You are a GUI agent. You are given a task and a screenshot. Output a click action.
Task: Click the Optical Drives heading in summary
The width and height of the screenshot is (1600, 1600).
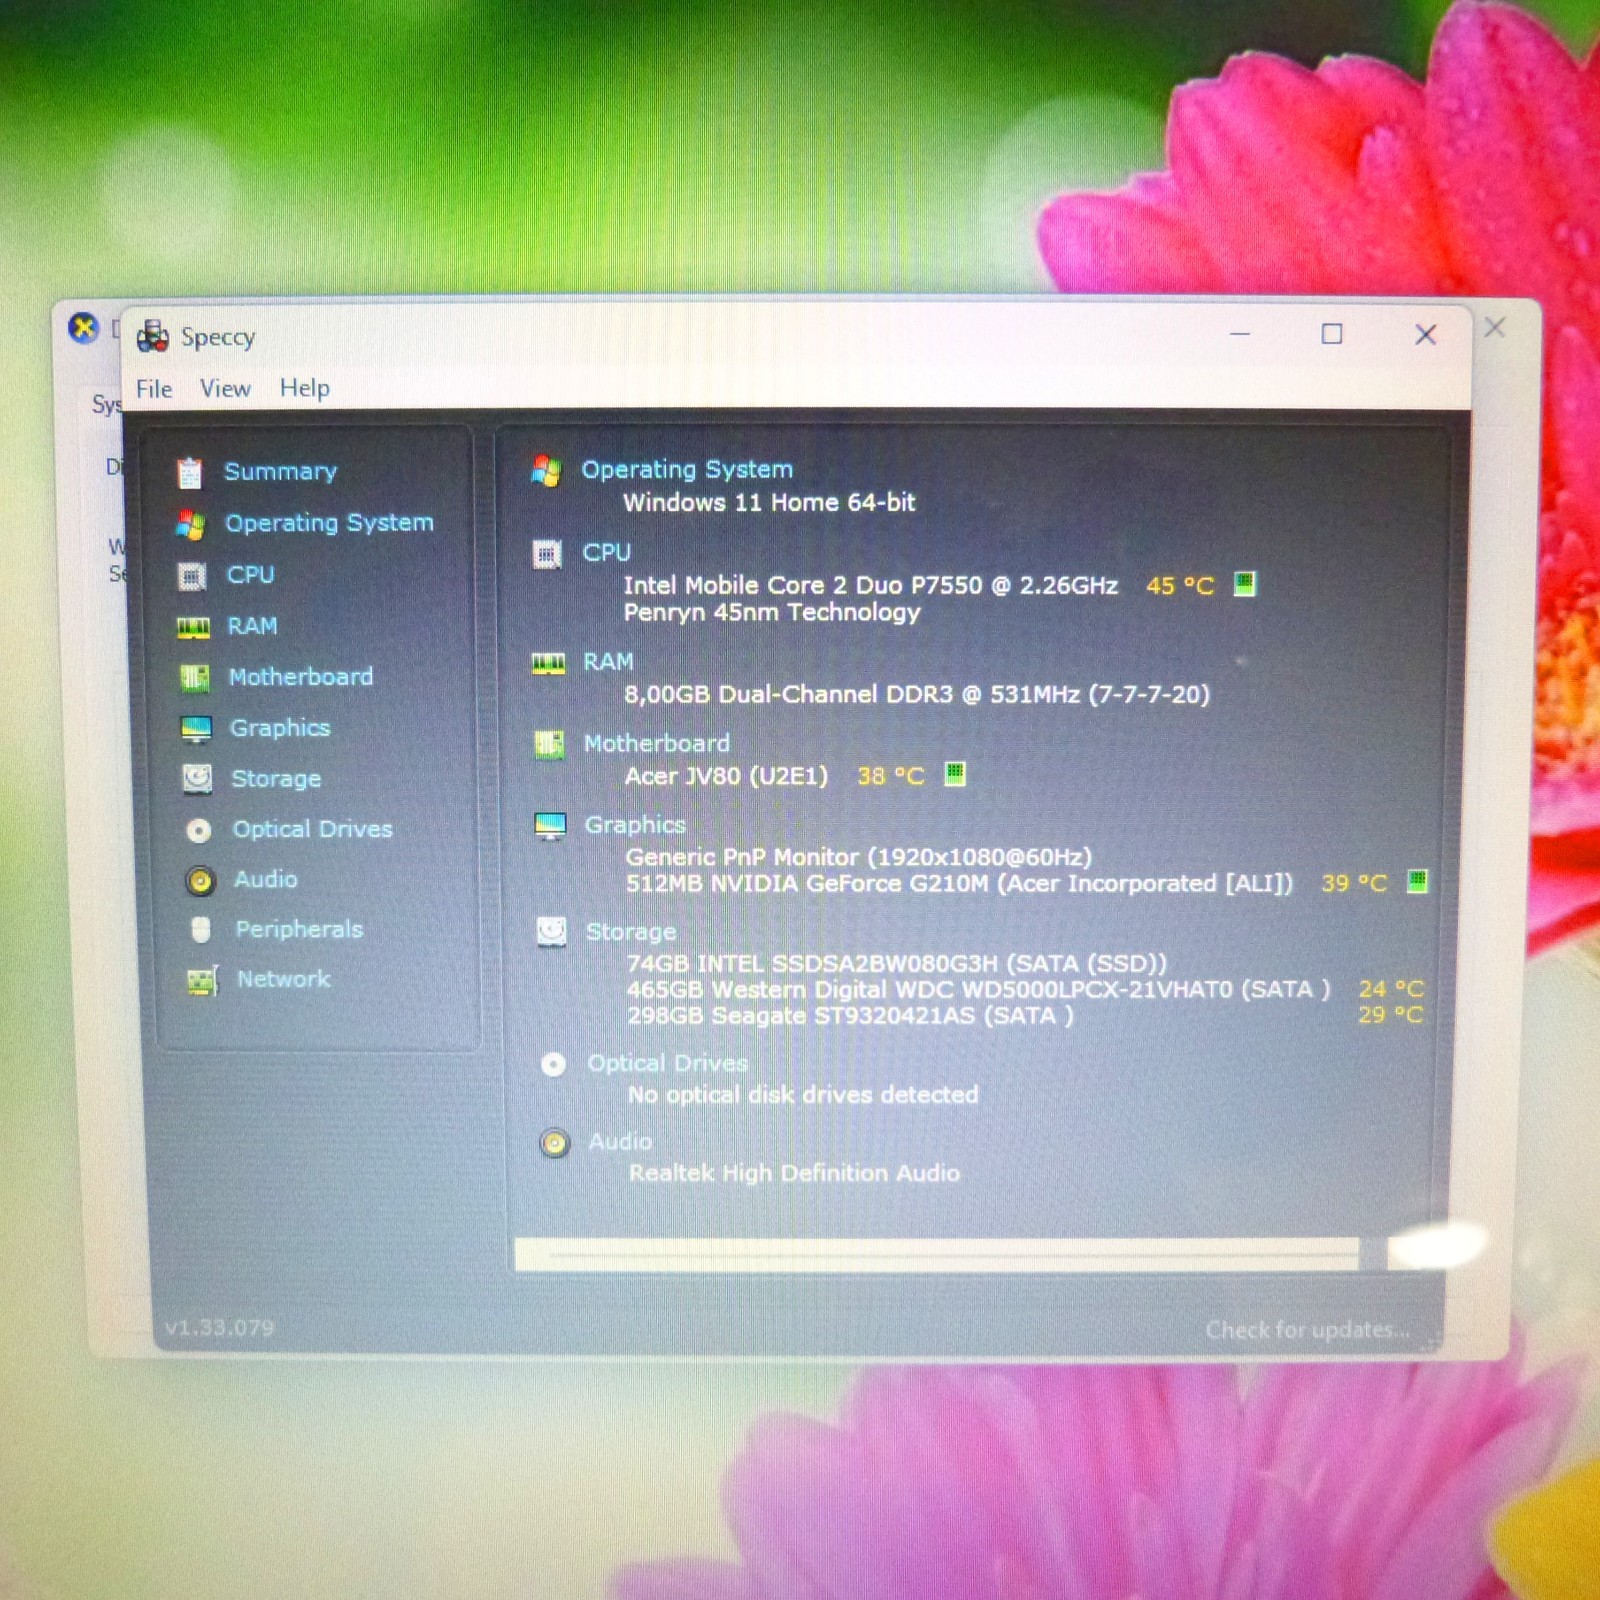(x=668, y=1063)
